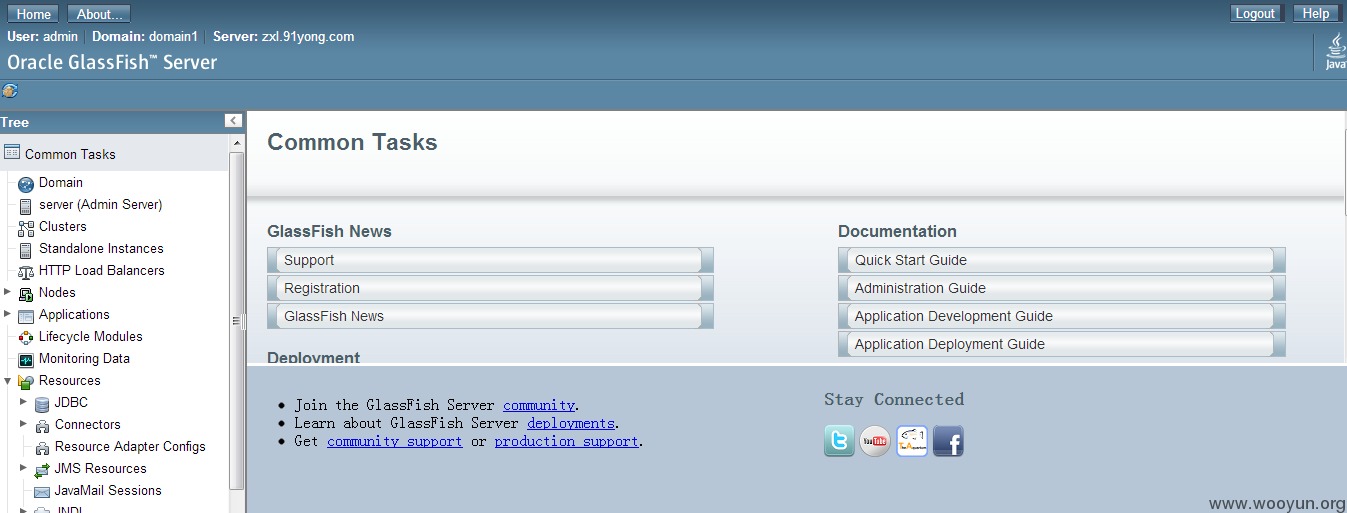Select the Resources tree item
The image size is (1347, 513).
point(70,380)
